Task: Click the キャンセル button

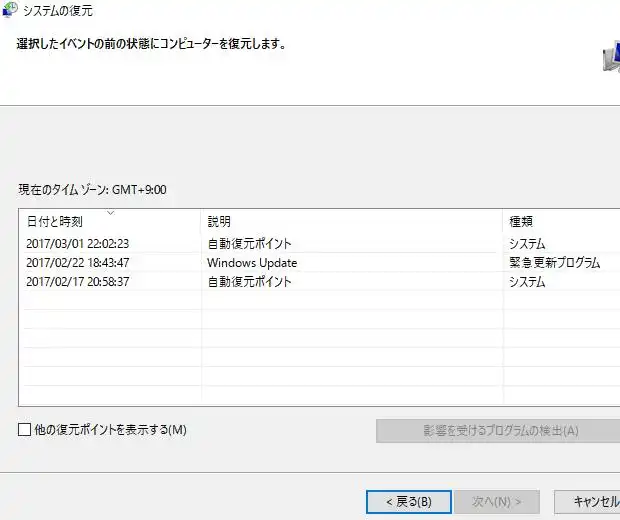Action: [x=588, y=502]
